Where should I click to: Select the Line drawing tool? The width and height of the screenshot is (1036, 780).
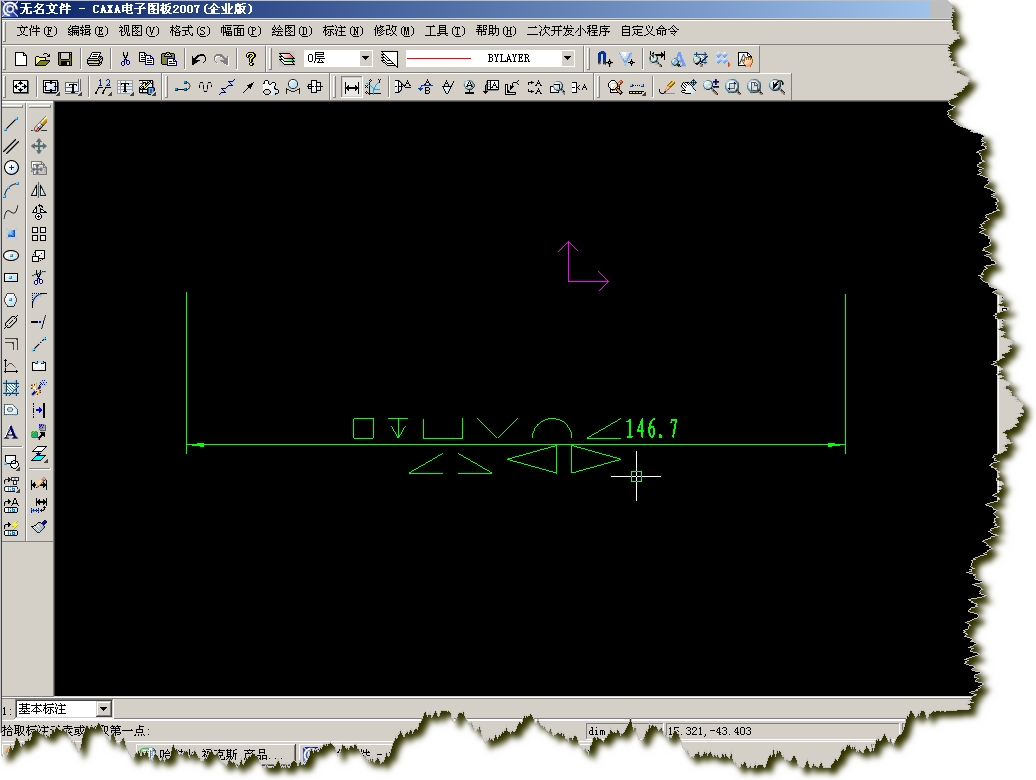tap(11, 124)
